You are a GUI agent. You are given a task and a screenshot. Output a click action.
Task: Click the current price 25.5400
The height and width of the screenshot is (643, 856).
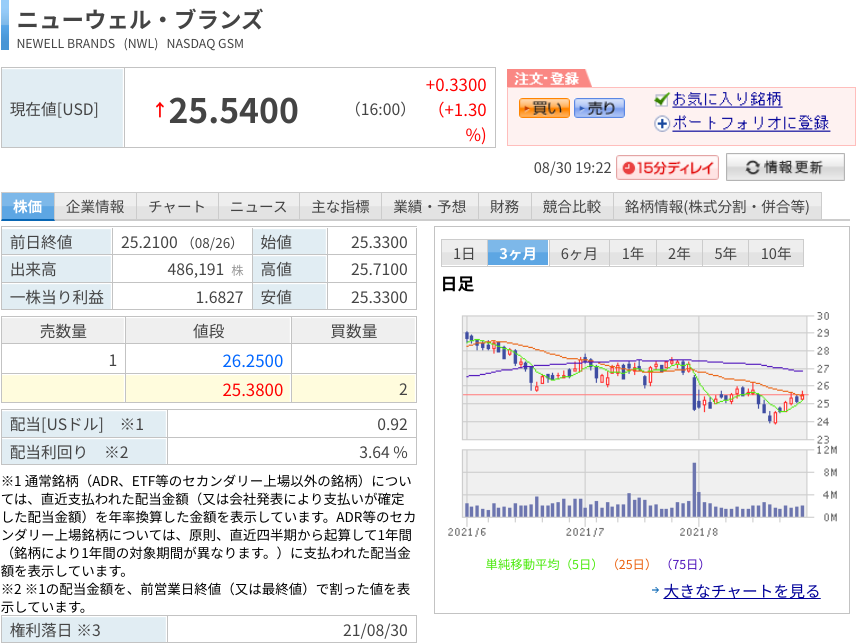233,111
